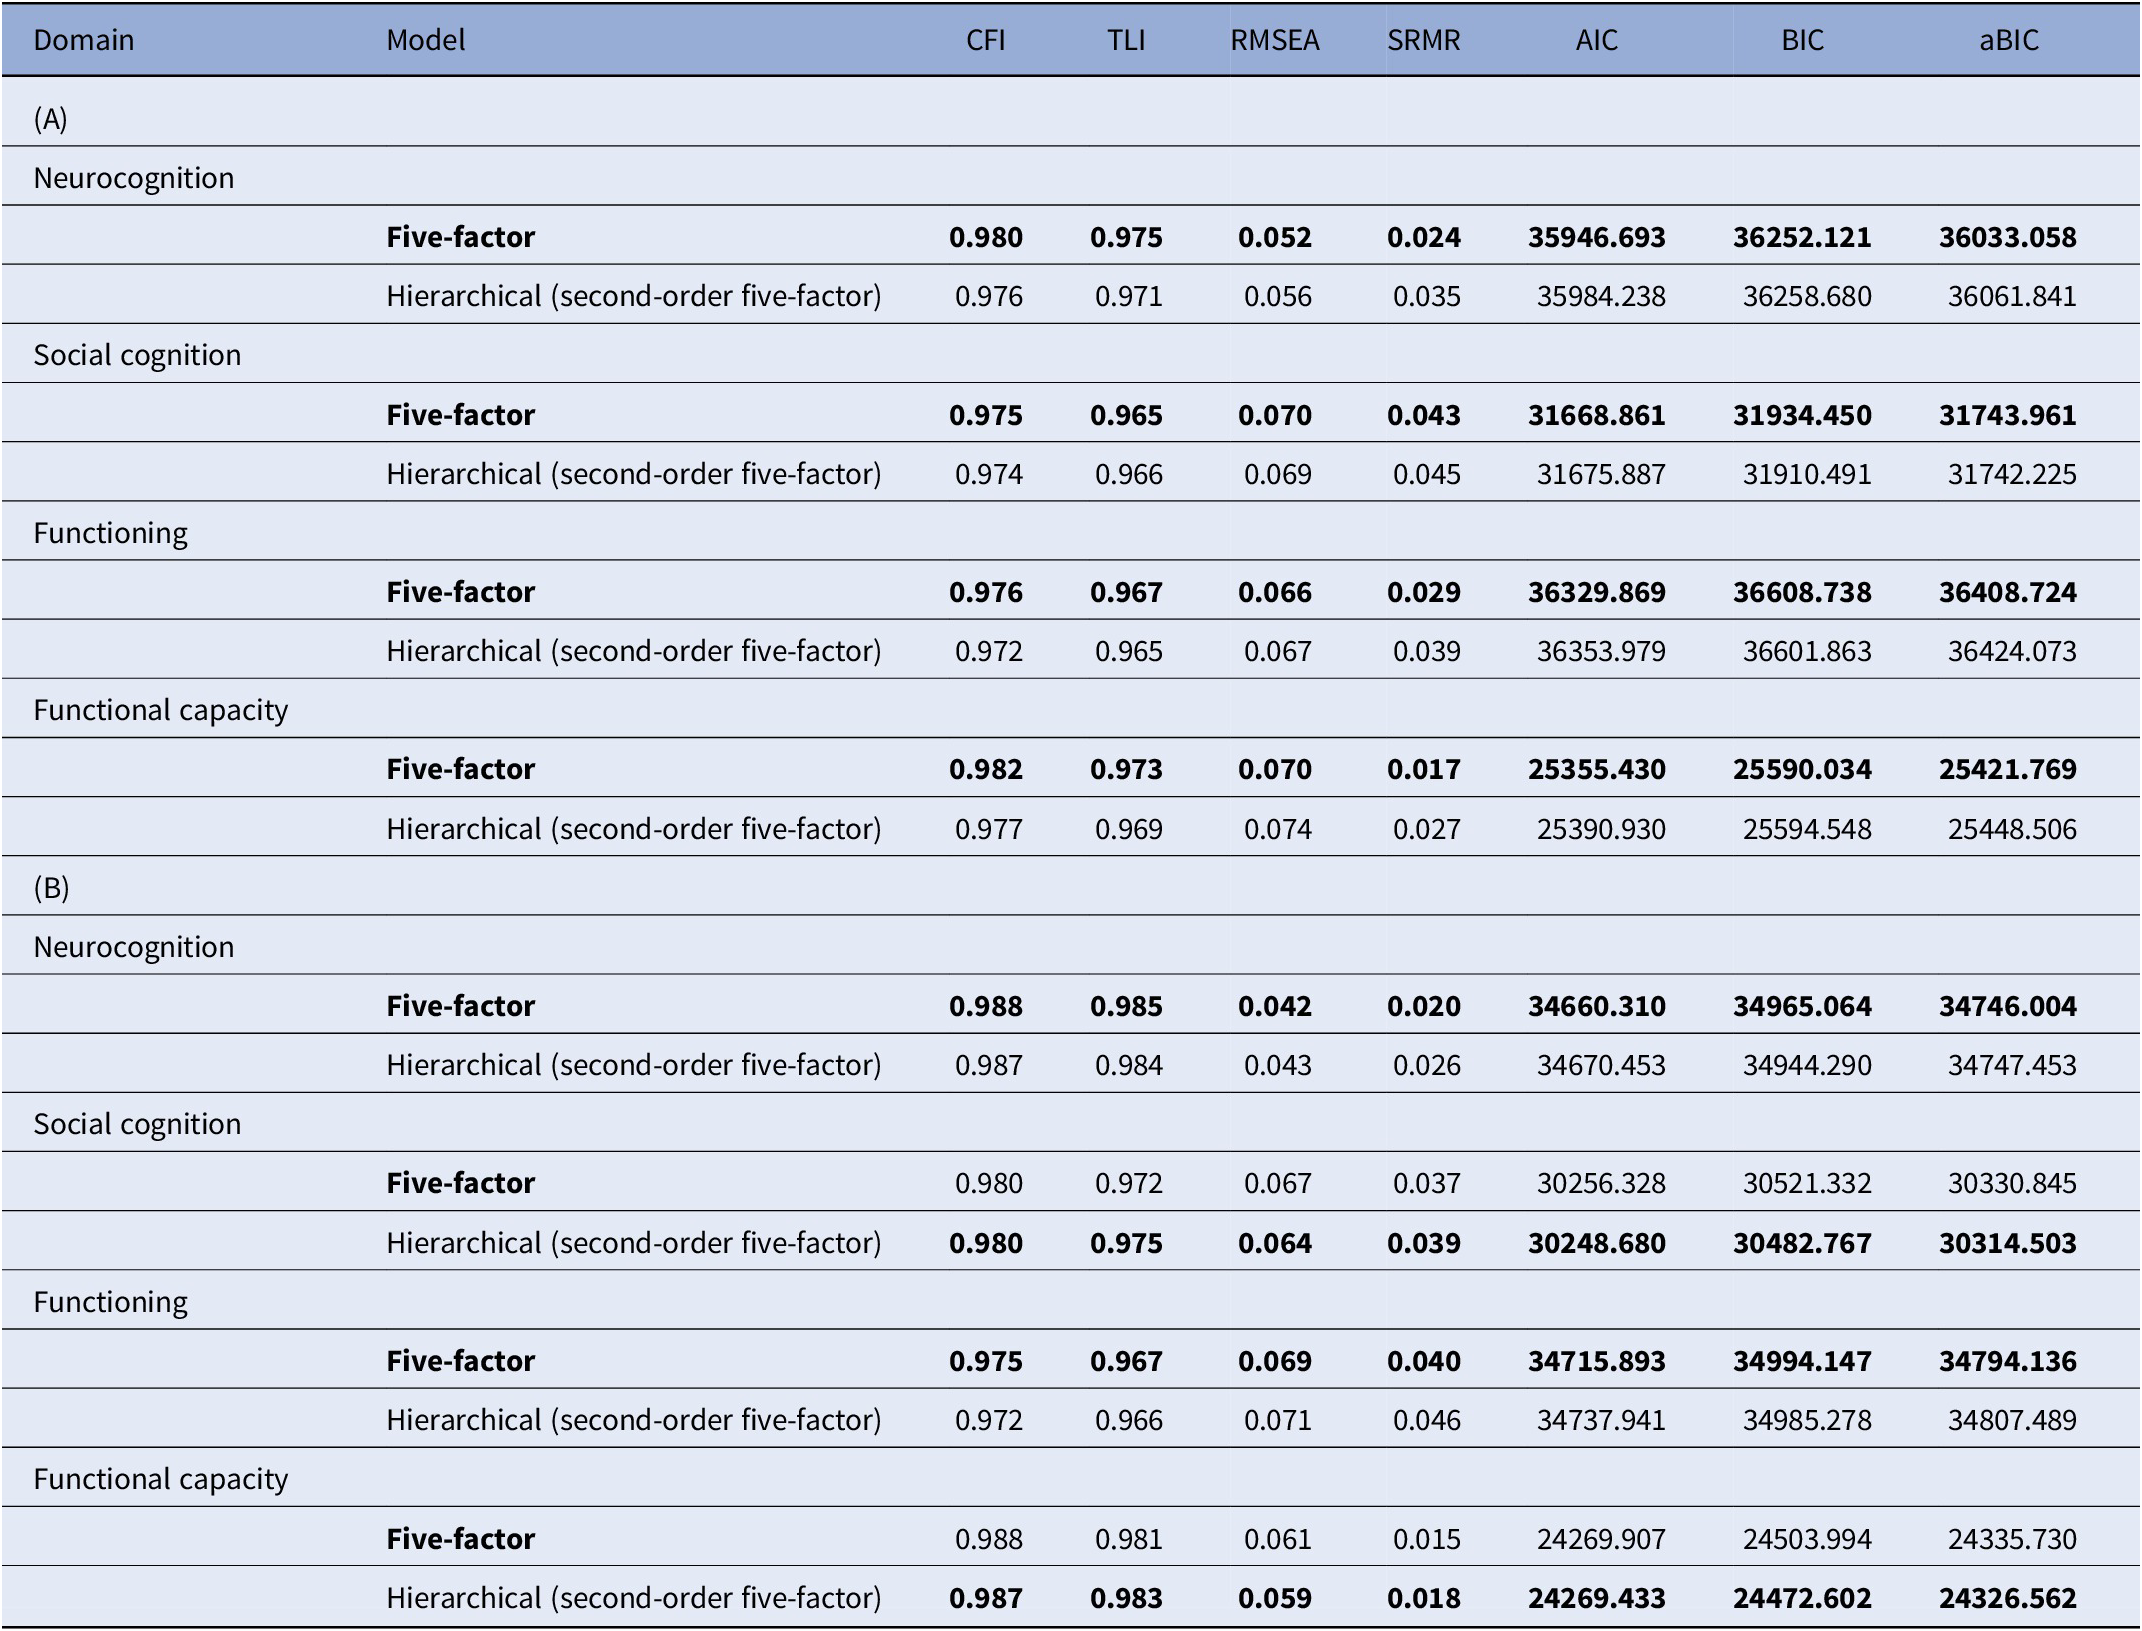Select the AIC column header

point(1596,40)
